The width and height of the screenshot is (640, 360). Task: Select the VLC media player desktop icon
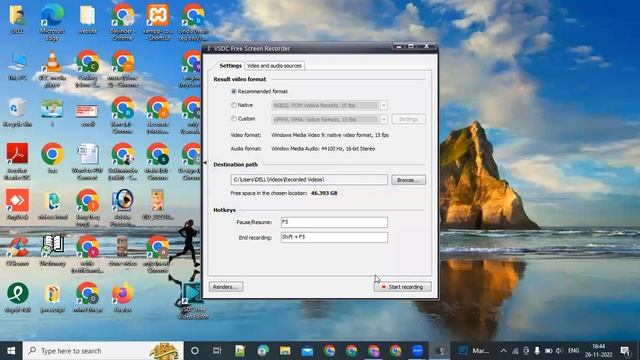pos(52,69)
